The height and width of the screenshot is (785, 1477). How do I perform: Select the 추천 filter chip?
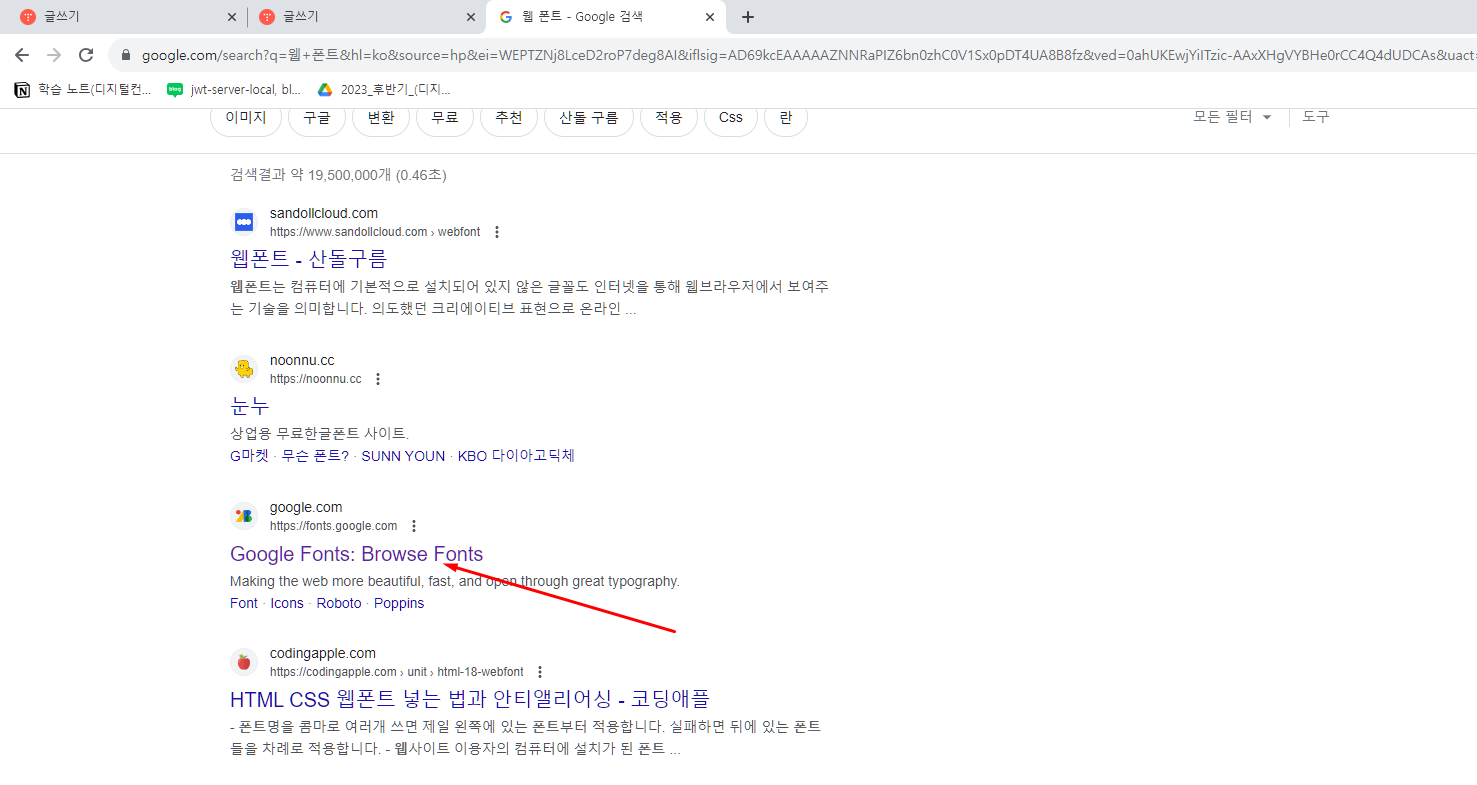tap(509, 118)
